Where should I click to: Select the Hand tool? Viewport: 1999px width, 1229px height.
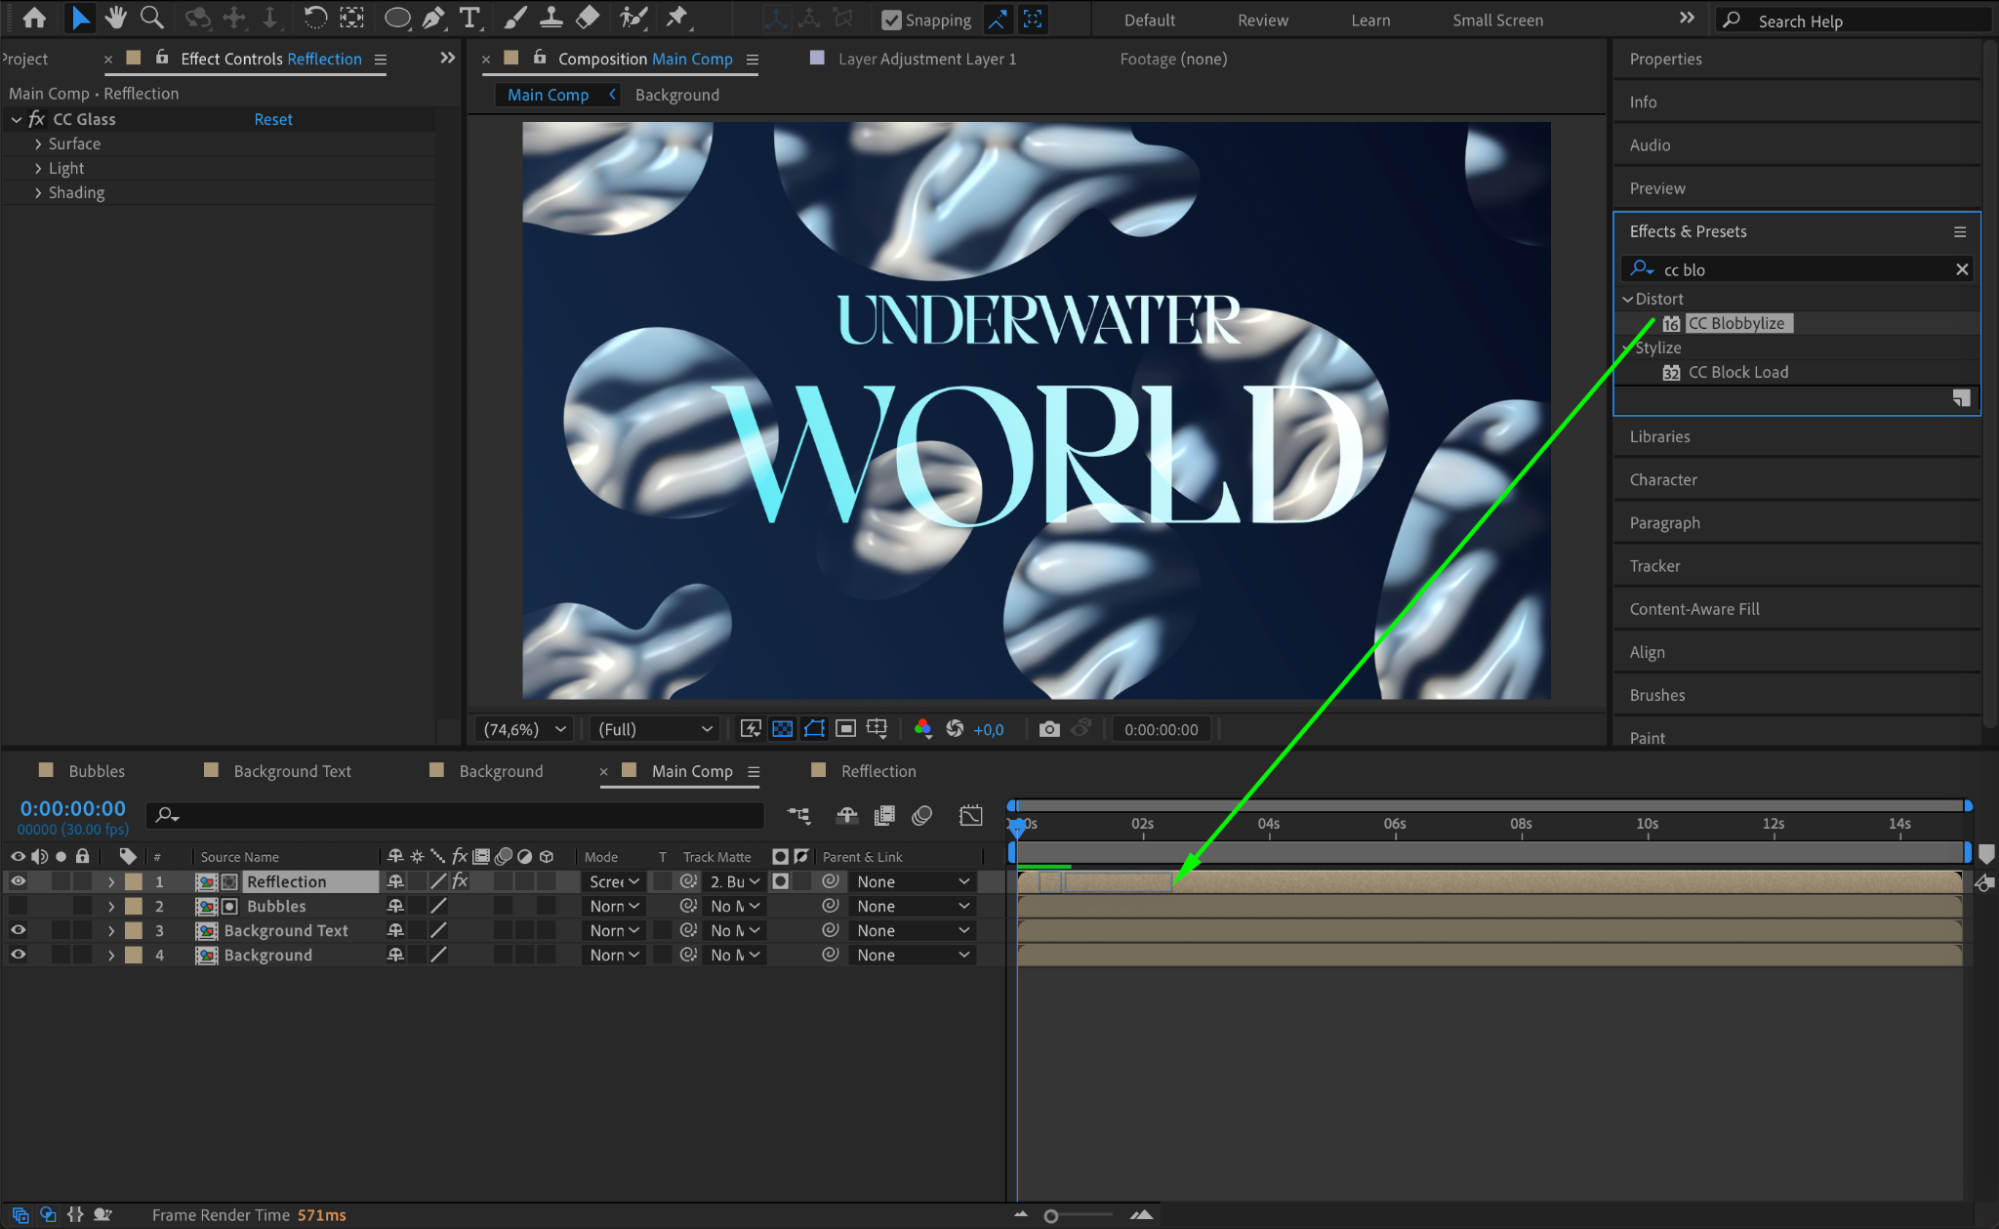116,18
